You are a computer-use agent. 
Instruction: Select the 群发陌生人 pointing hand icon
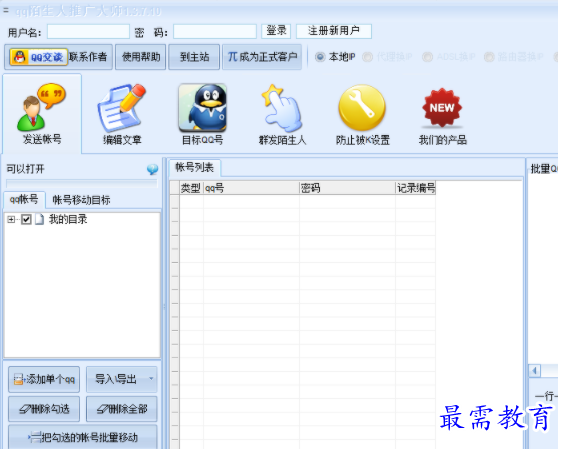click(282, 114)
